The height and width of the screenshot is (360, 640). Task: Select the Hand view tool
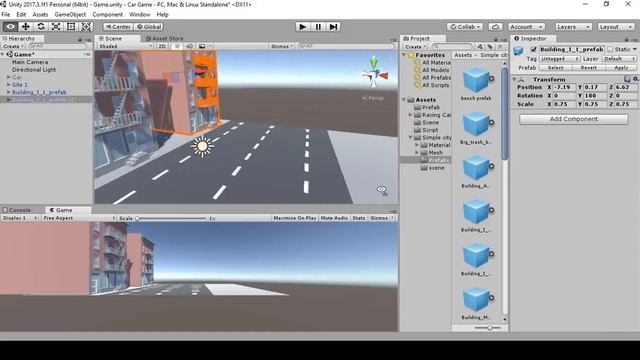click(11, 27)
